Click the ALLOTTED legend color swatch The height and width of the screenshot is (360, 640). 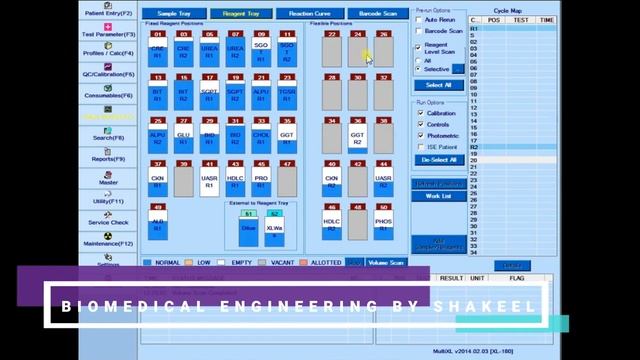pos(303,262)
